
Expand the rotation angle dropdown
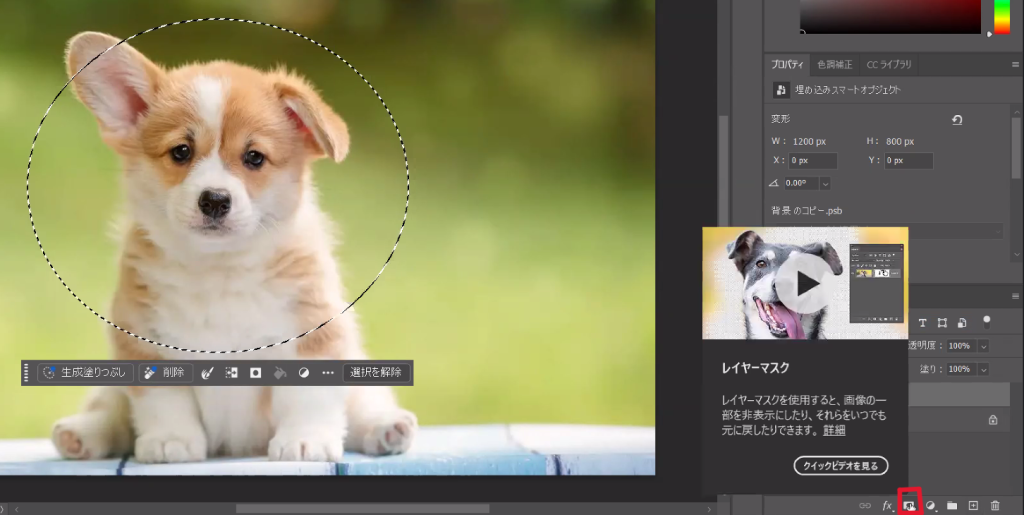tap(825, 184)
